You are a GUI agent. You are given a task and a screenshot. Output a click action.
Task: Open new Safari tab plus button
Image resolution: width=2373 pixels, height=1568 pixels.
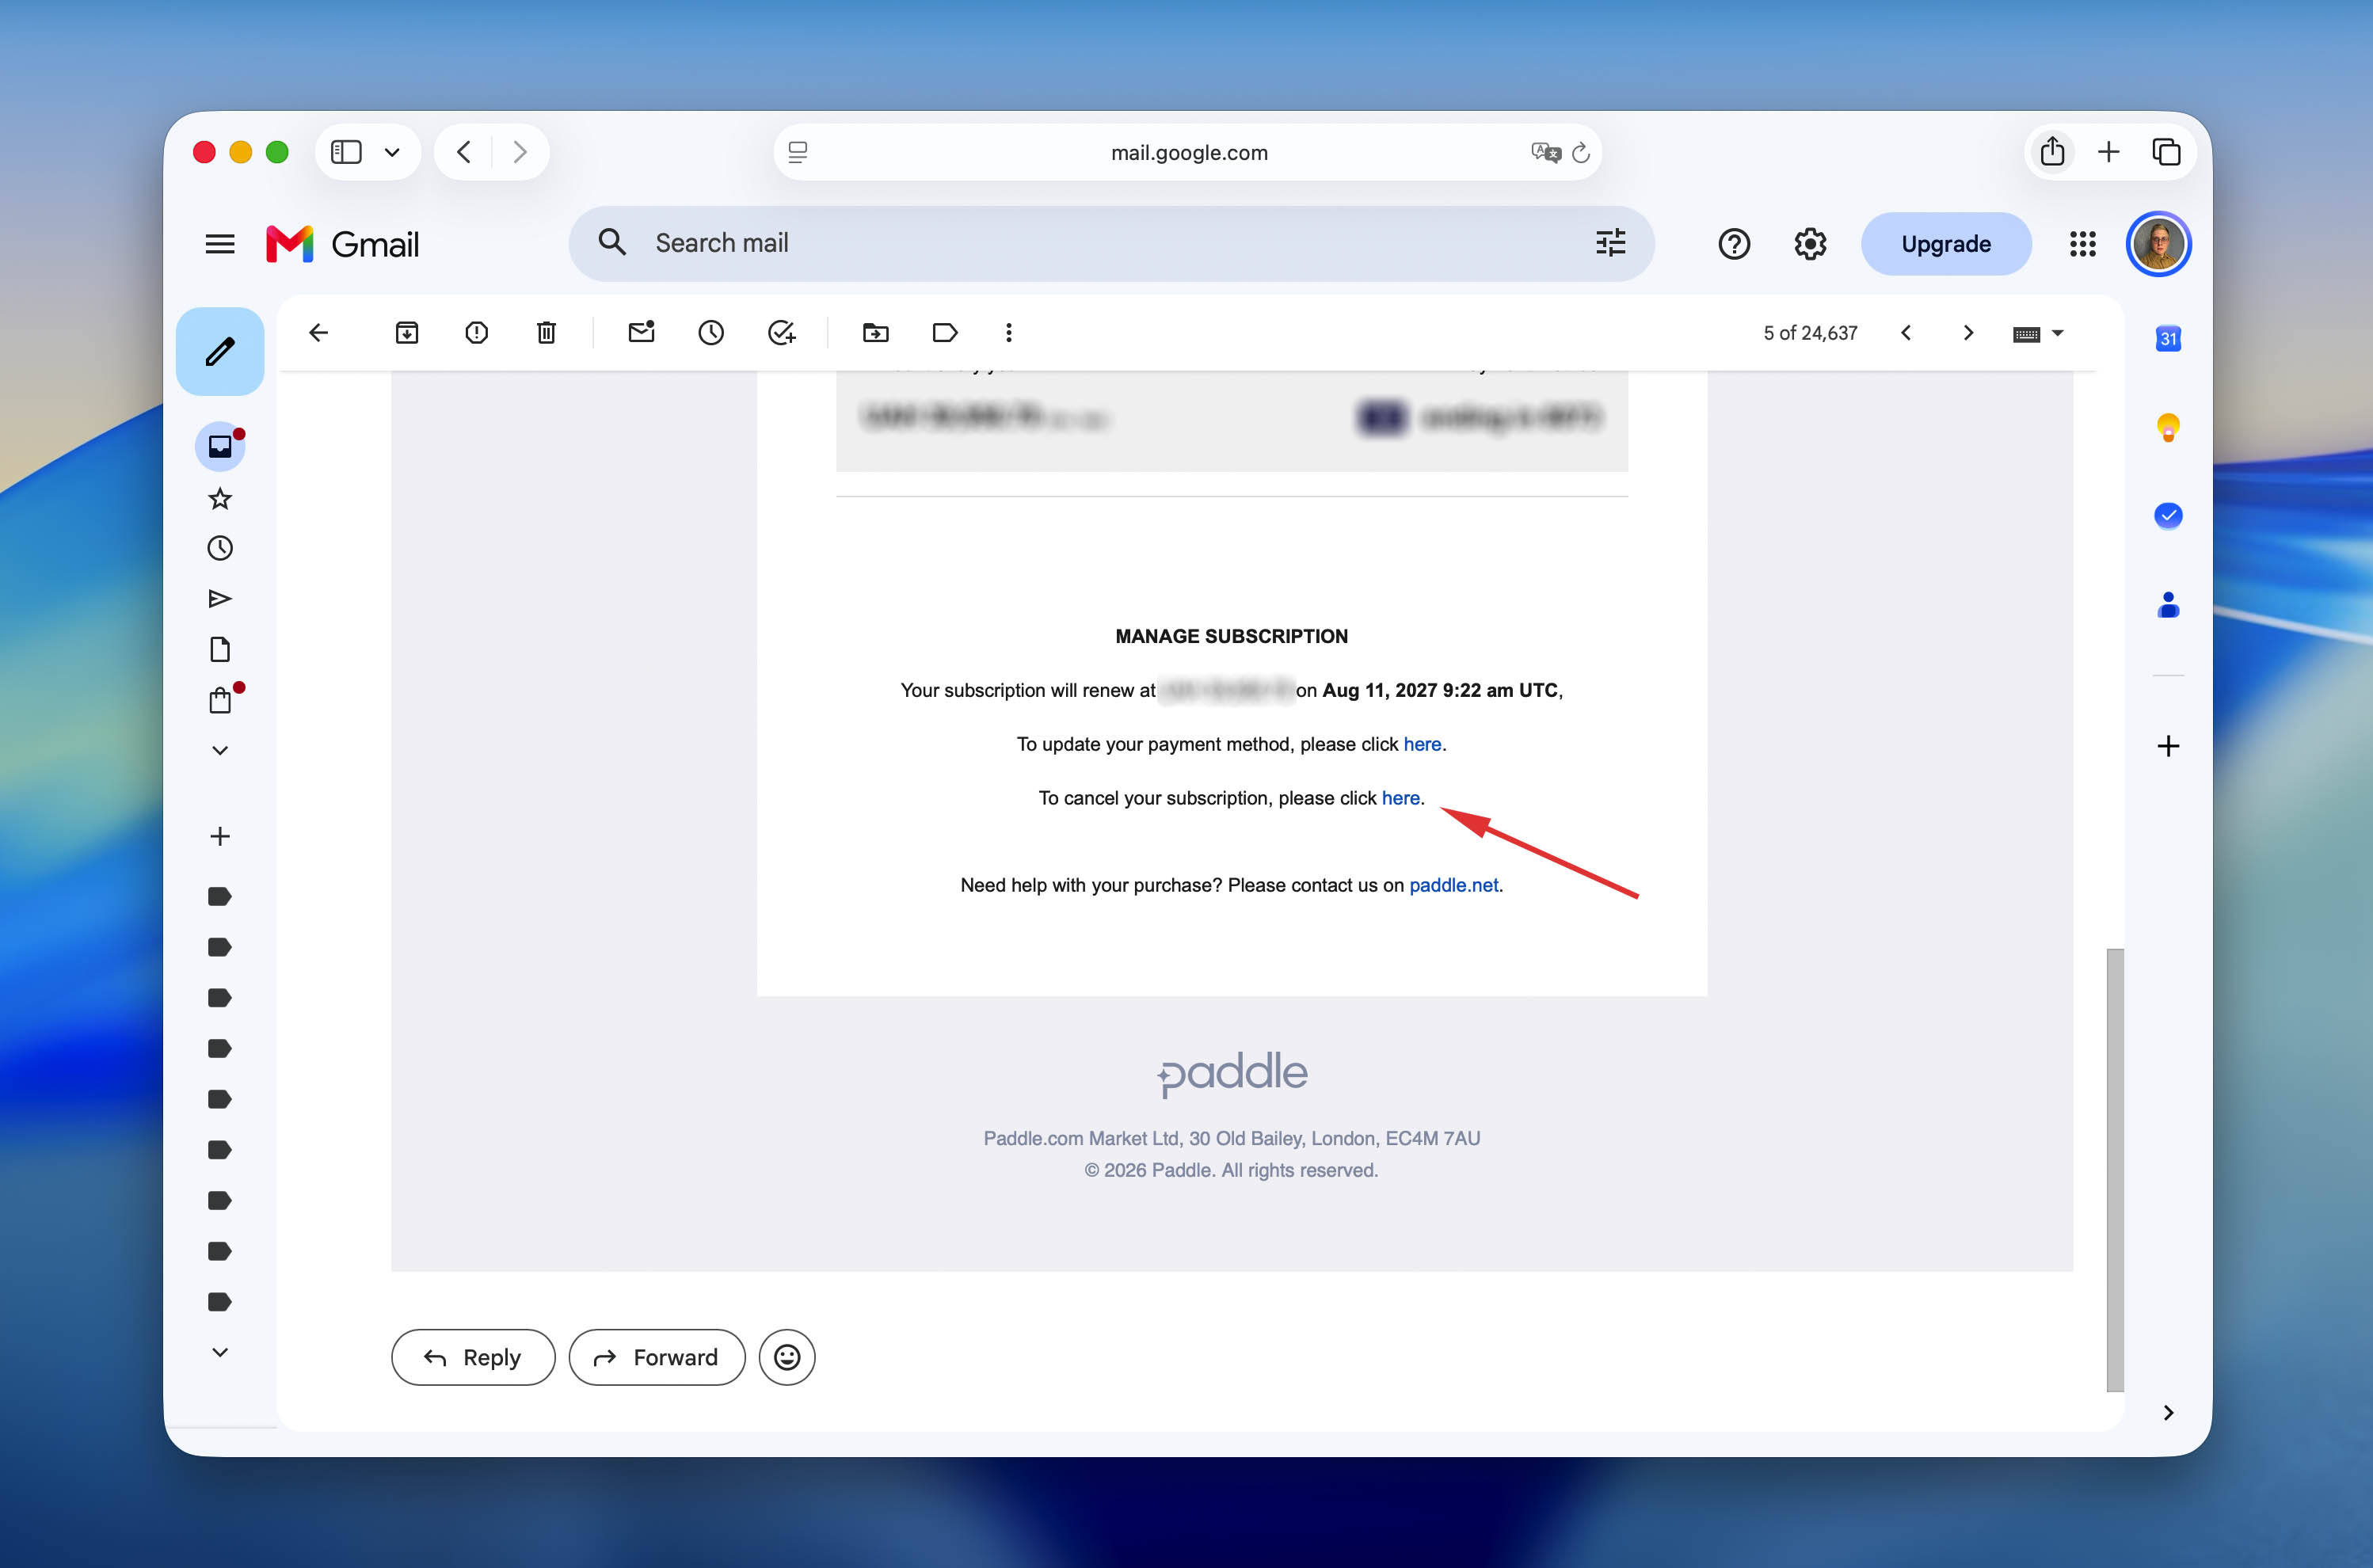(2108, 152)
